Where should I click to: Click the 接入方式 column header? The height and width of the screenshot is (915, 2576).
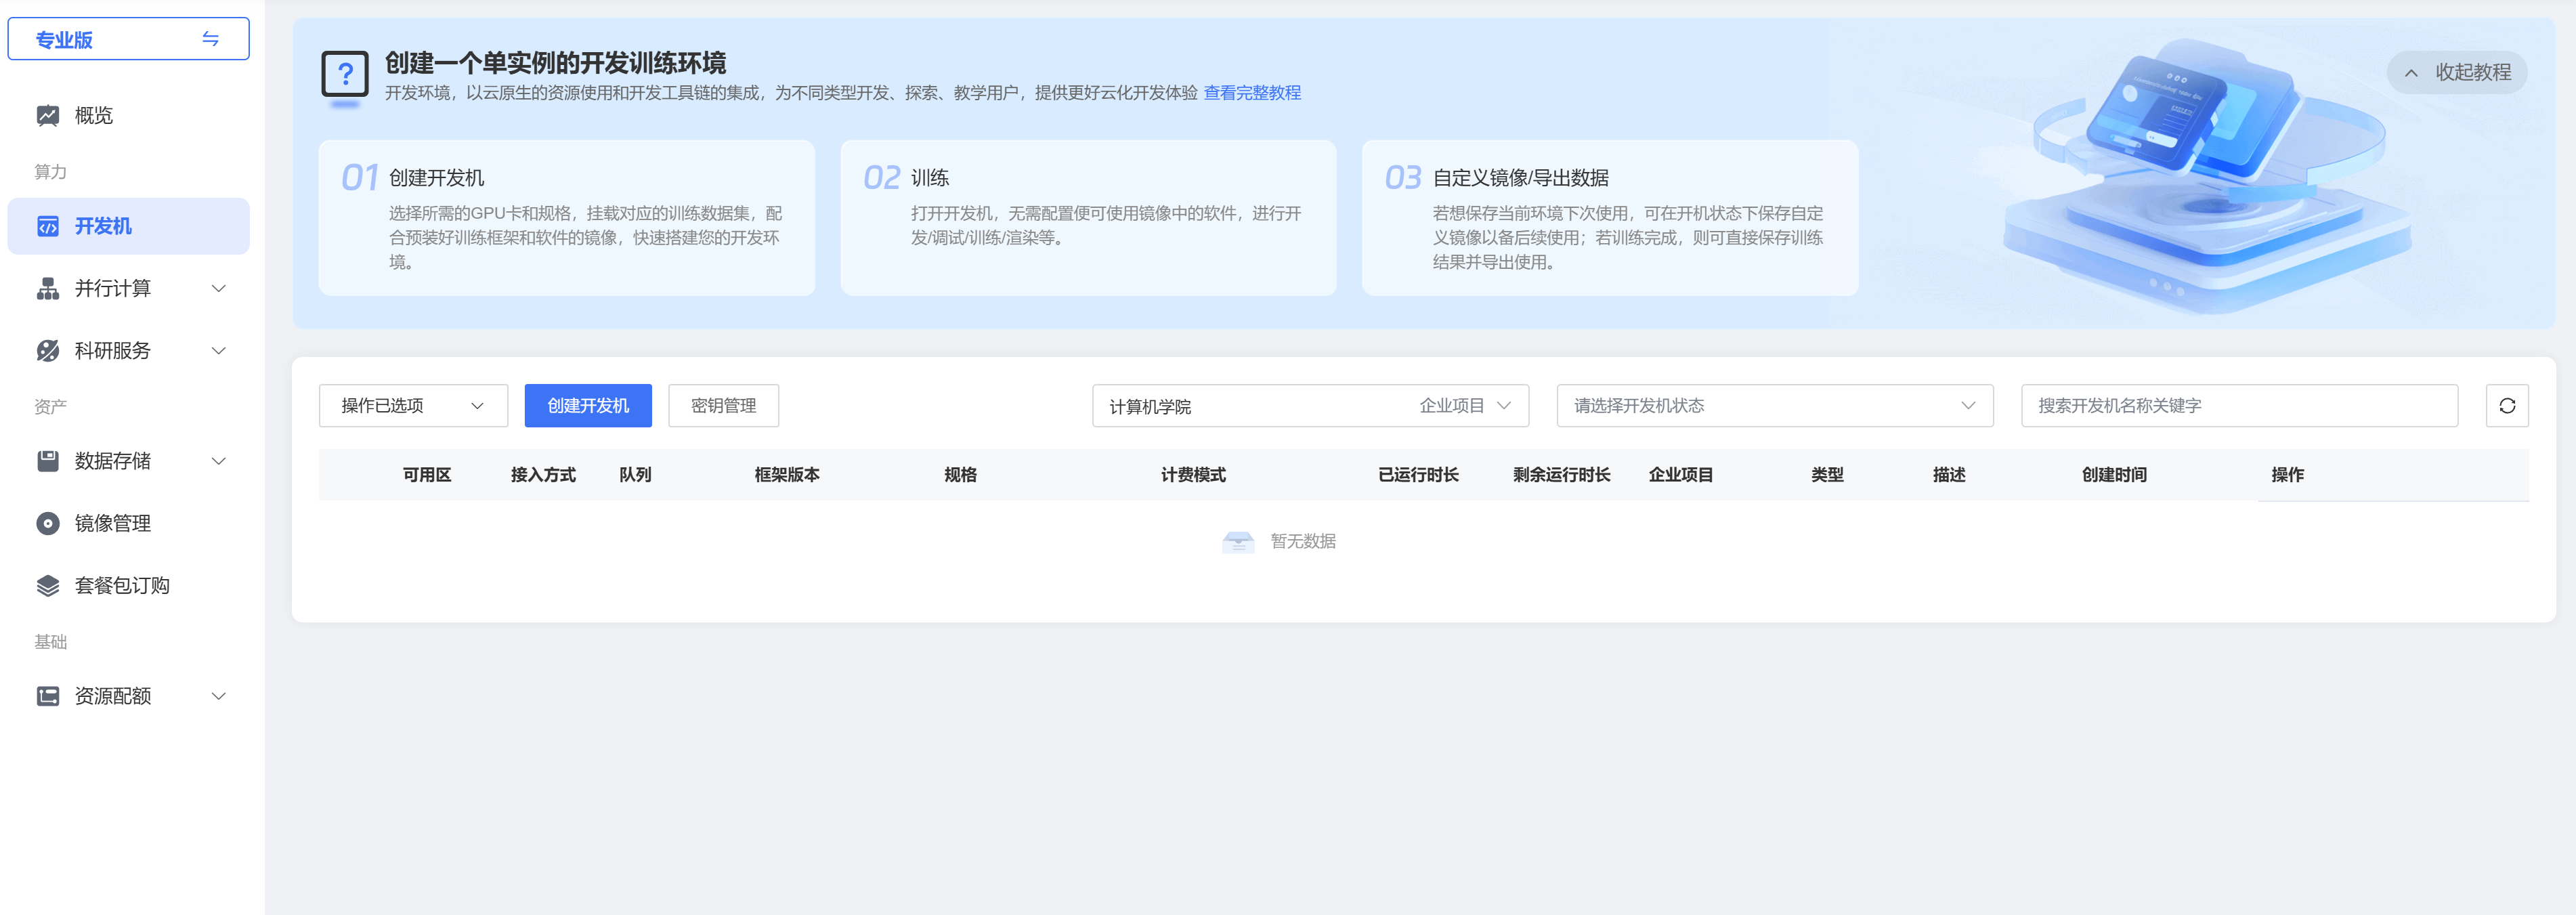[543, 475]
